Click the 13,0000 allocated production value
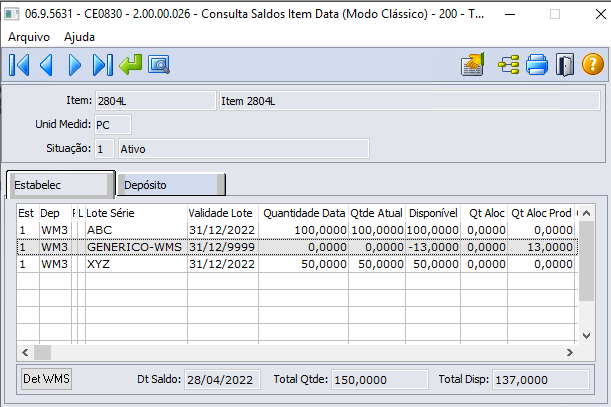The image size is (611, 407). tap(549, 247)
